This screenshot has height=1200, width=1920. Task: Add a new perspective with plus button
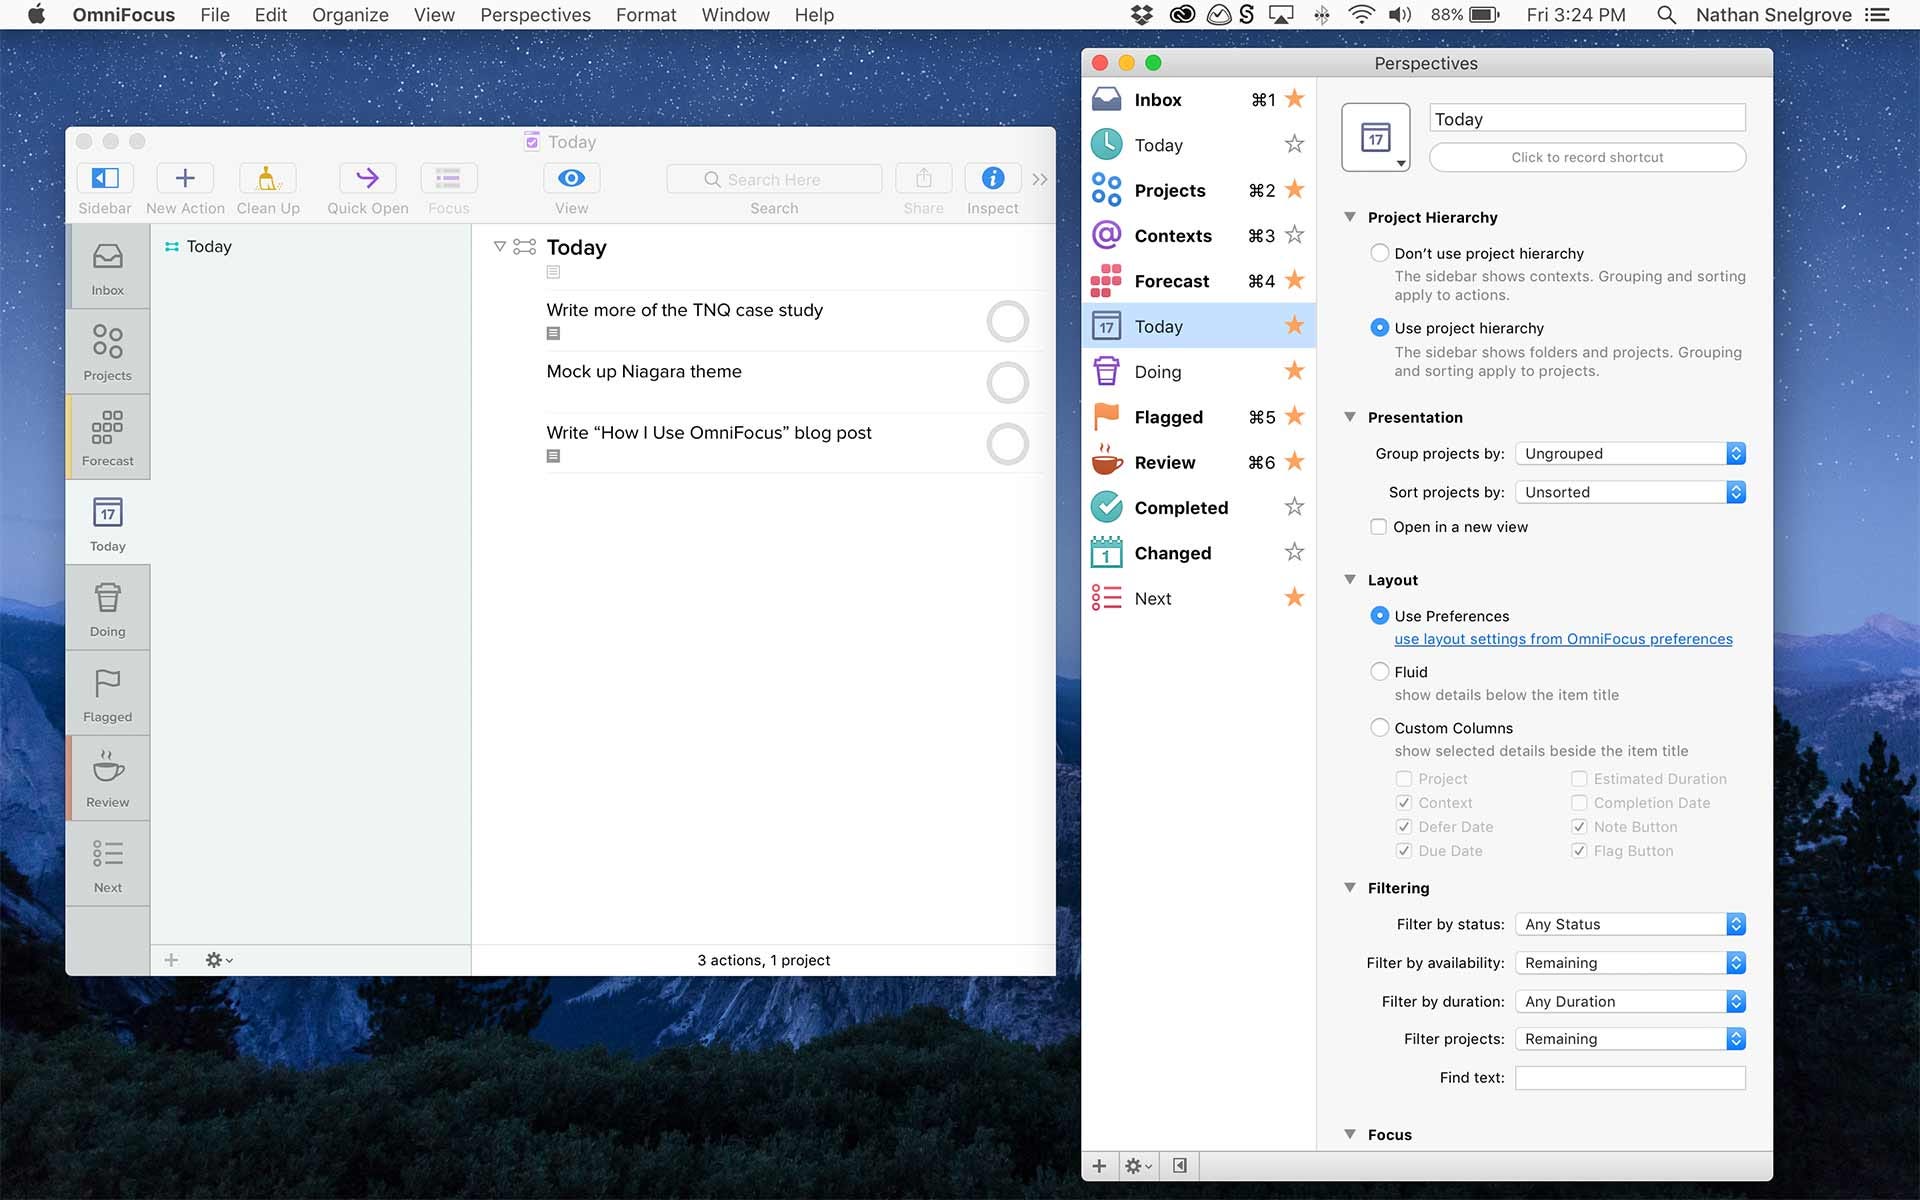point(1099,1166)
